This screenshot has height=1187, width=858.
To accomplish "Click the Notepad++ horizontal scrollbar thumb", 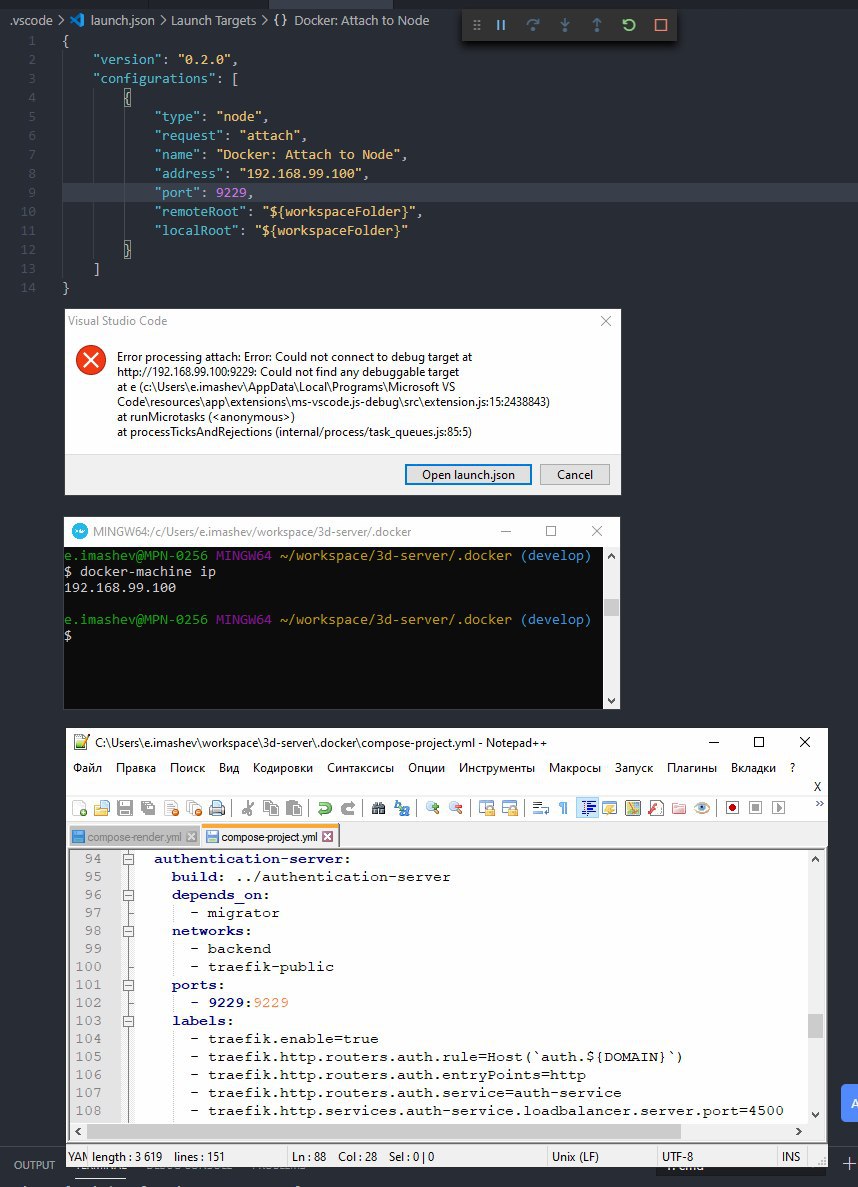I will [x=384, y=1131].
